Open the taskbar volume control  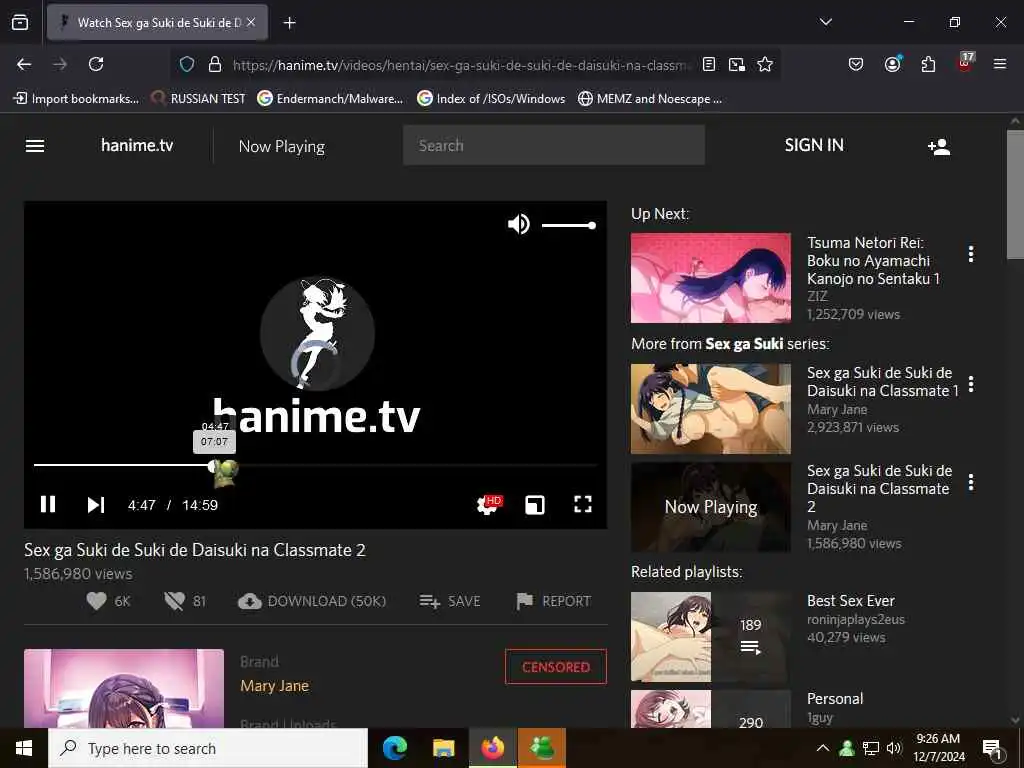(x=894, y=748)
